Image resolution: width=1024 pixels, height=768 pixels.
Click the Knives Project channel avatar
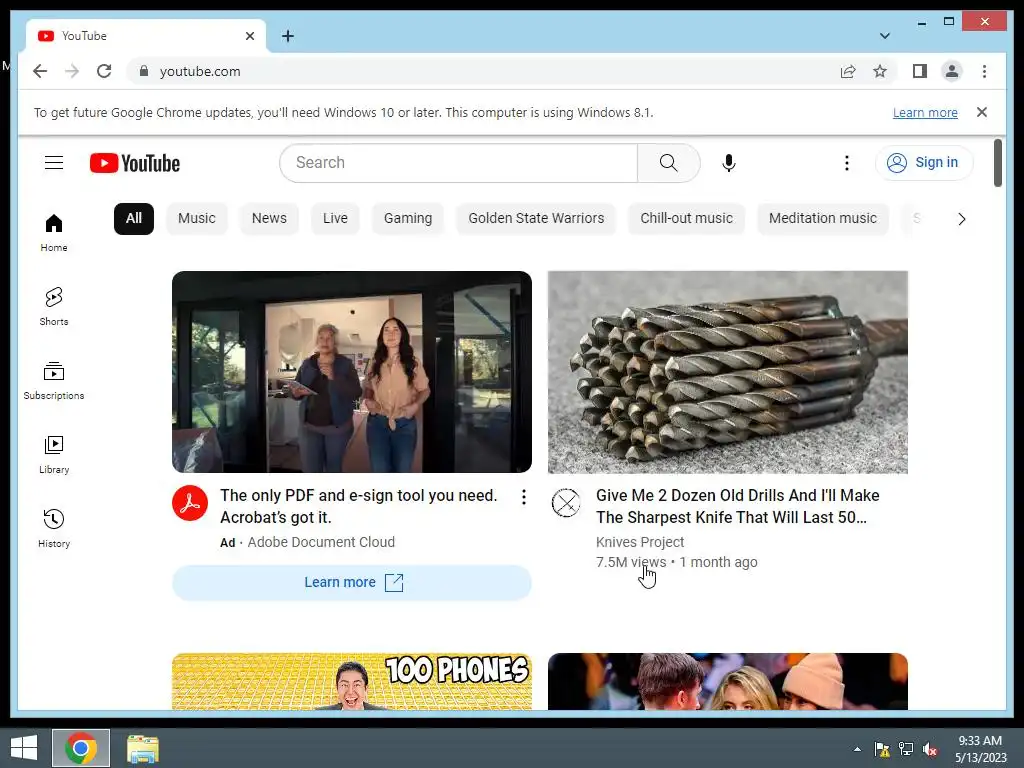[566, 503]
